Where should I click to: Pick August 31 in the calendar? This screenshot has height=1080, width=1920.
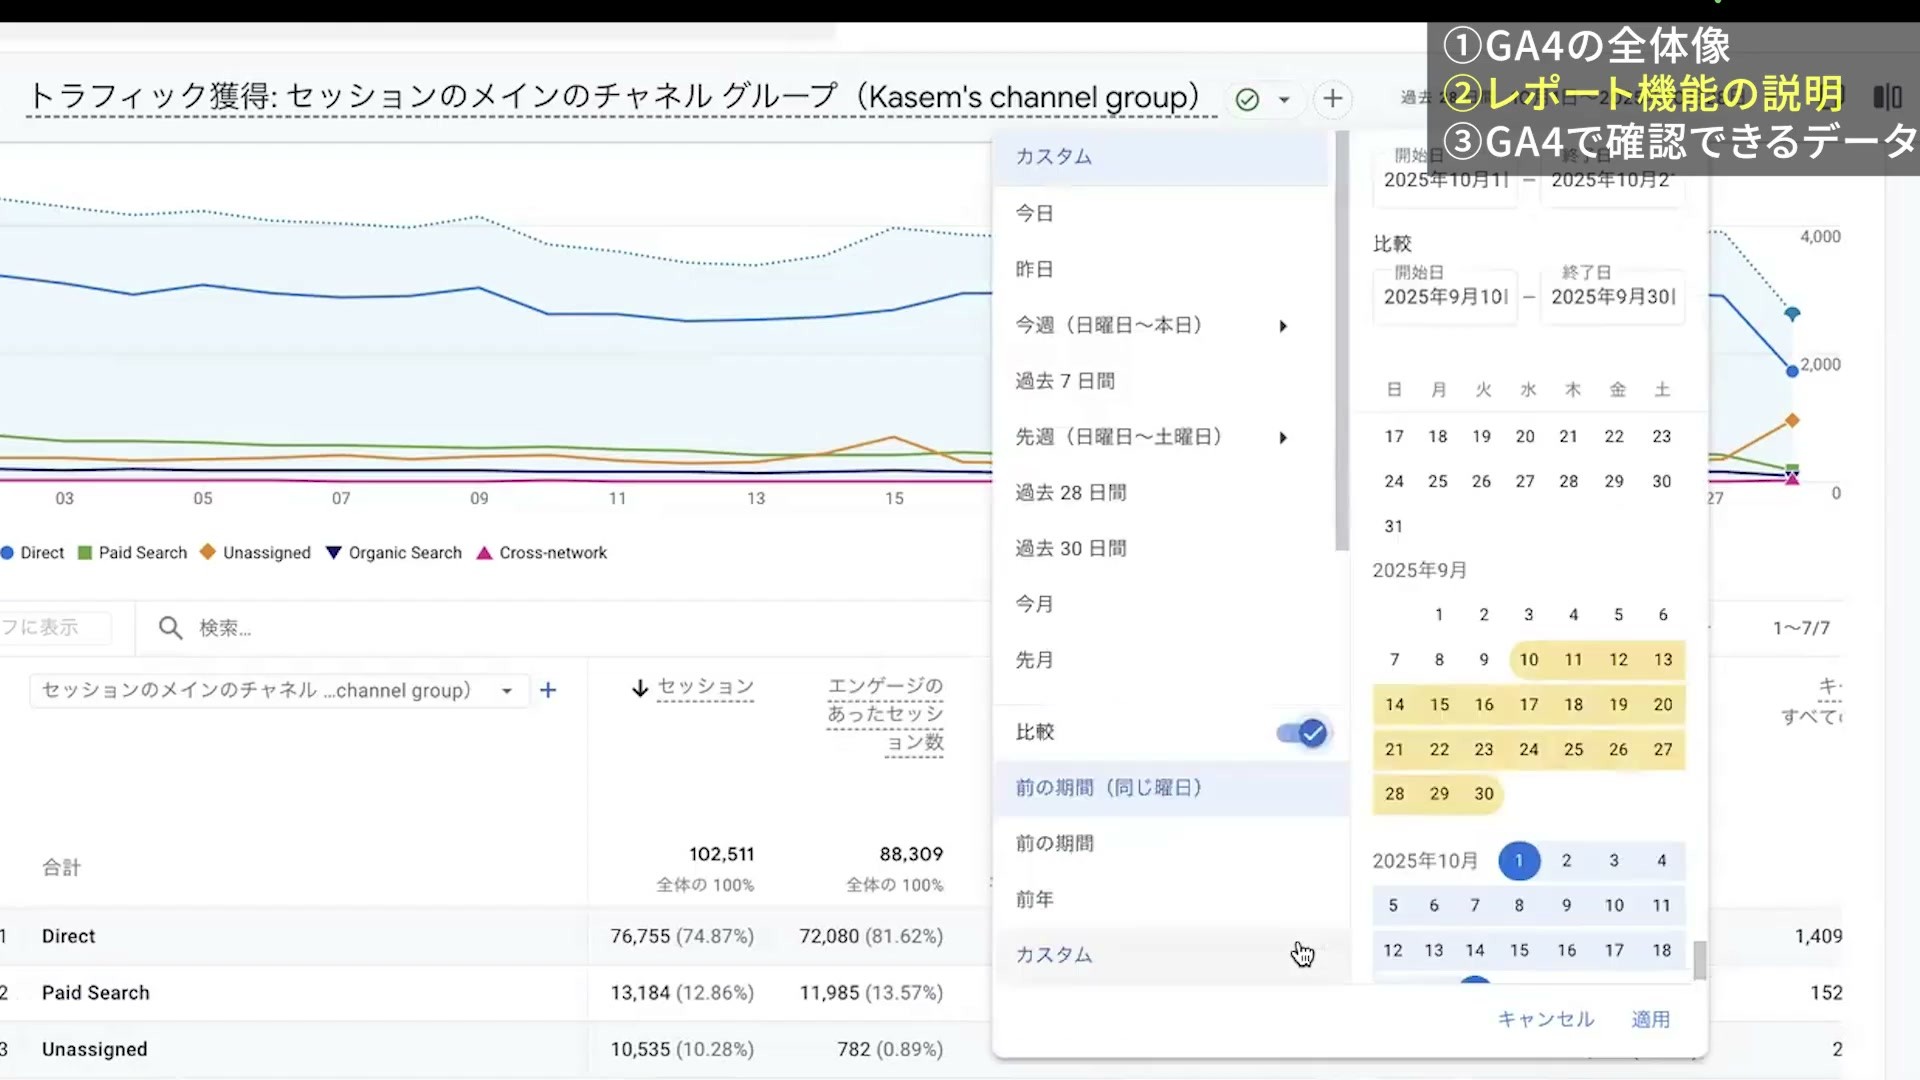pyautogui.click(x=1394, y=526)
